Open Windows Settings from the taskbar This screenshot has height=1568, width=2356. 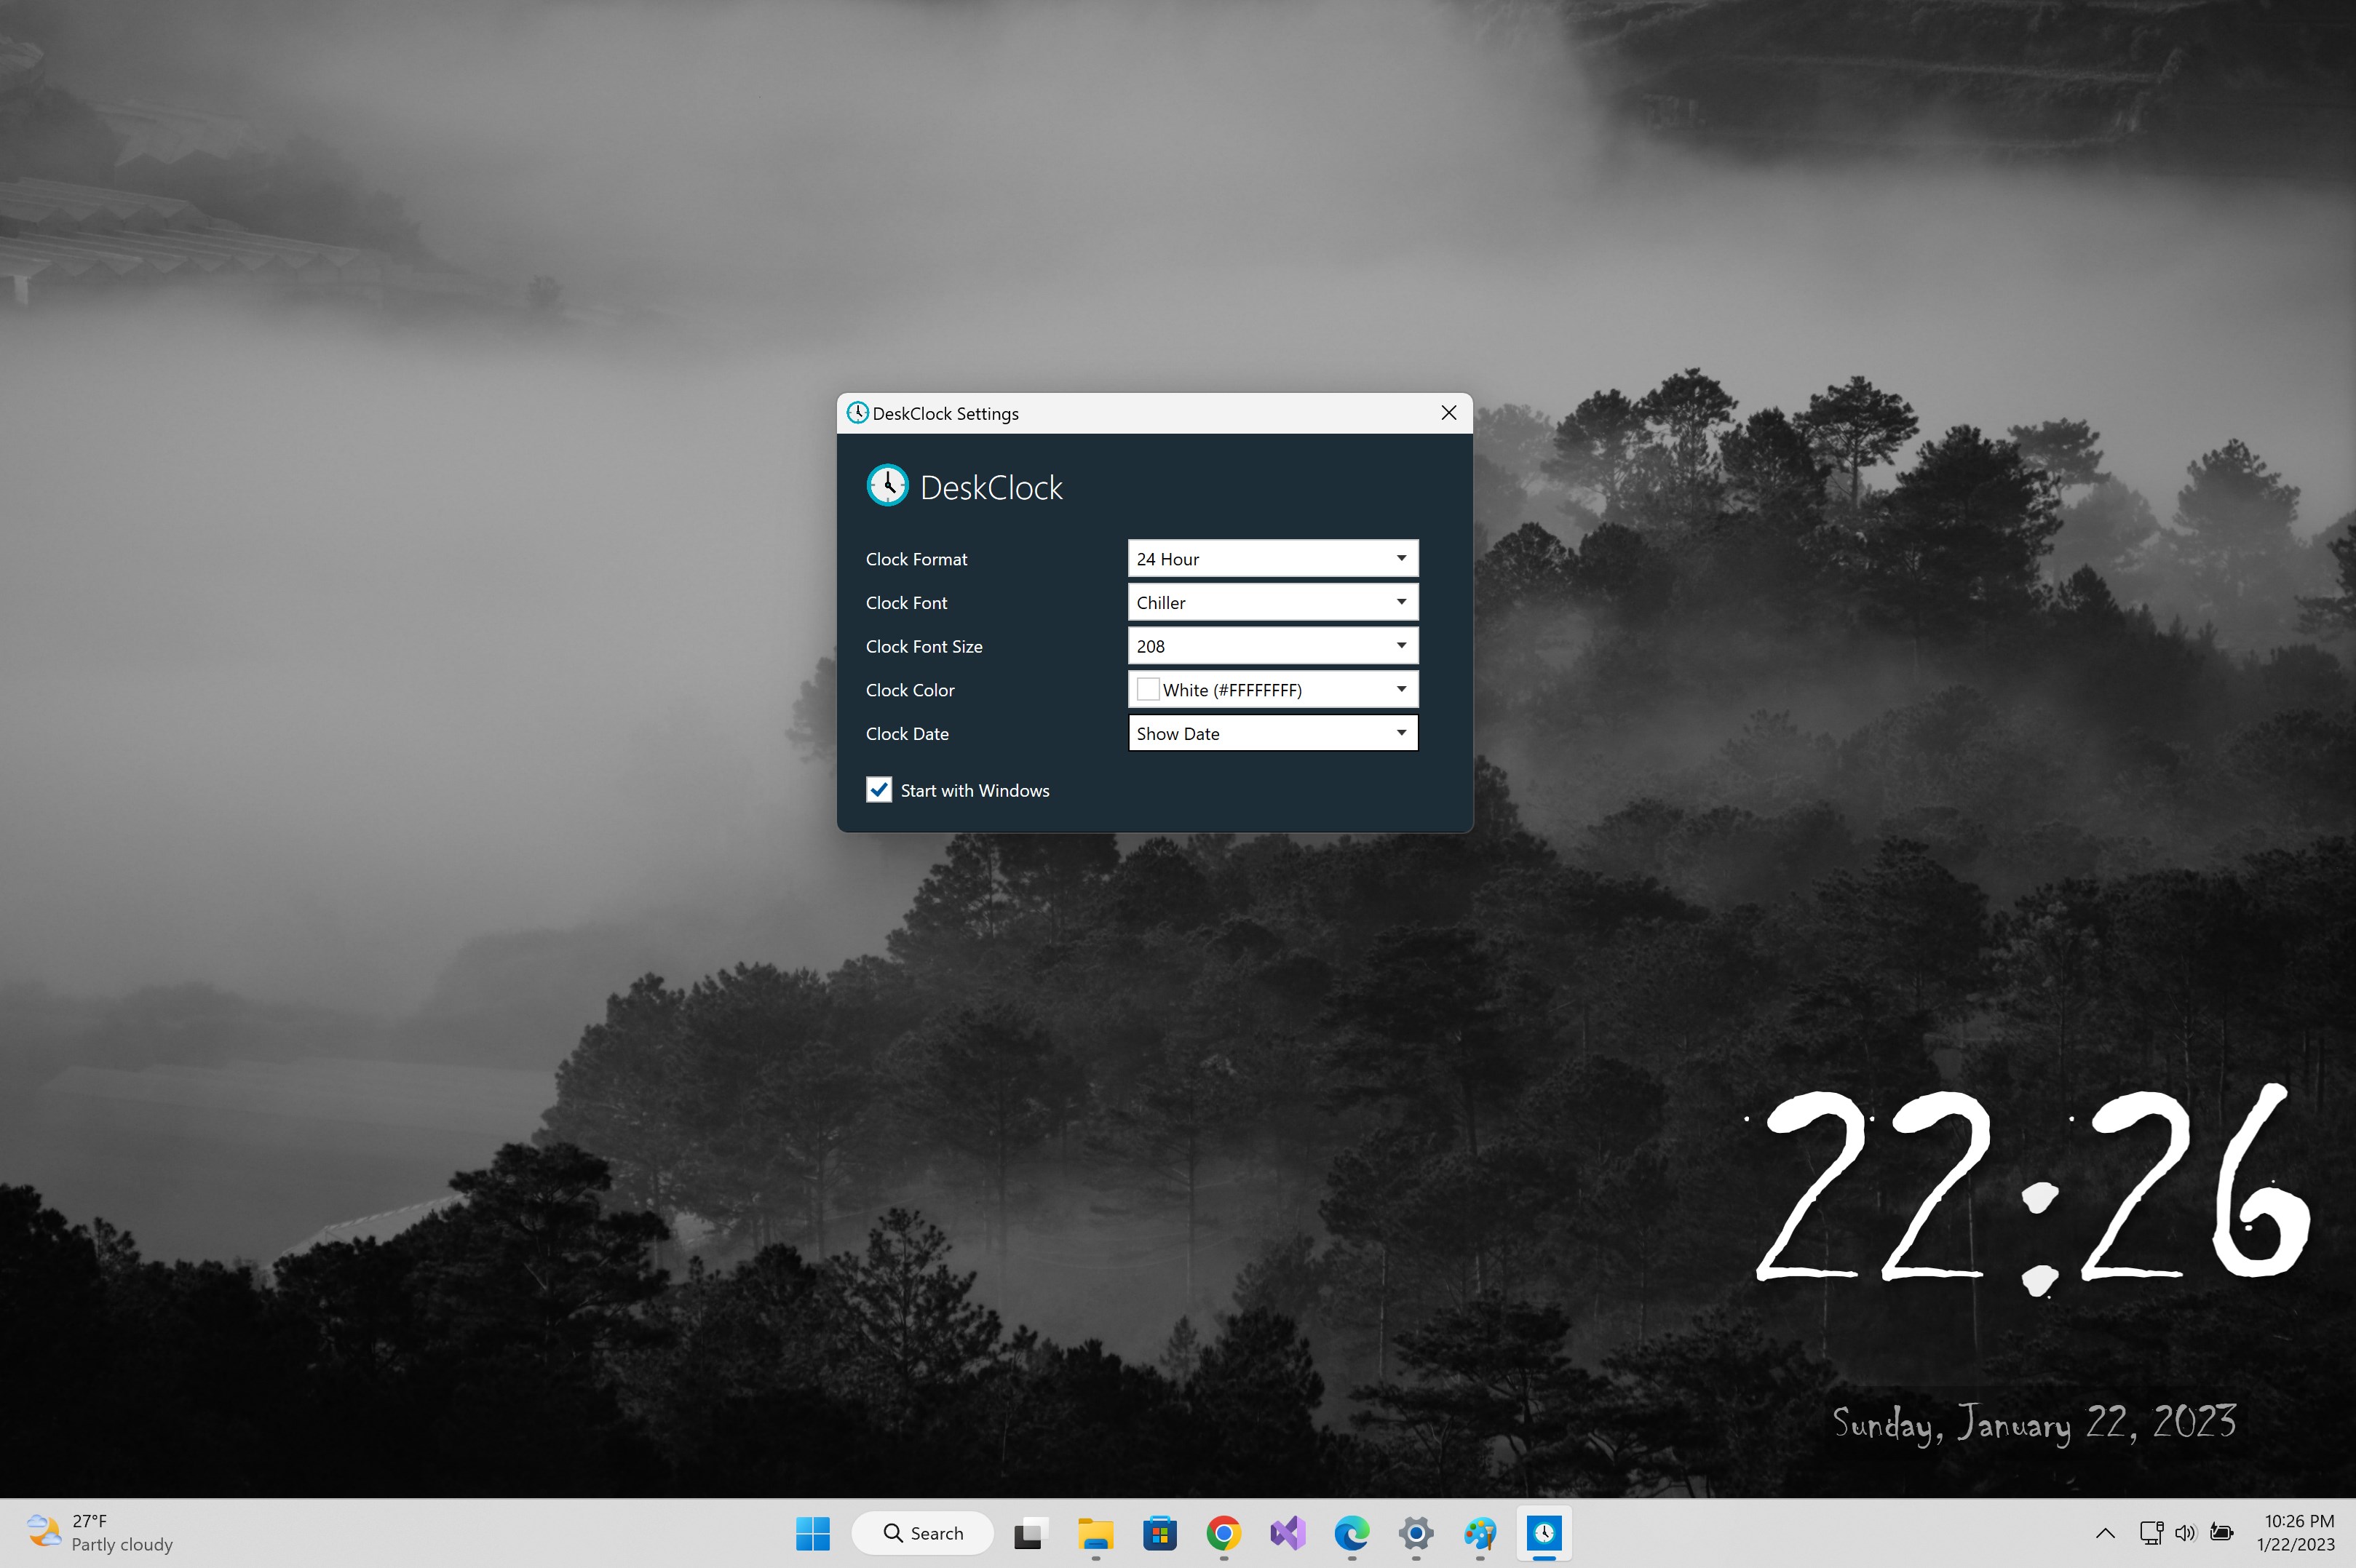pyautogui.click(x=1415, y=1533)
